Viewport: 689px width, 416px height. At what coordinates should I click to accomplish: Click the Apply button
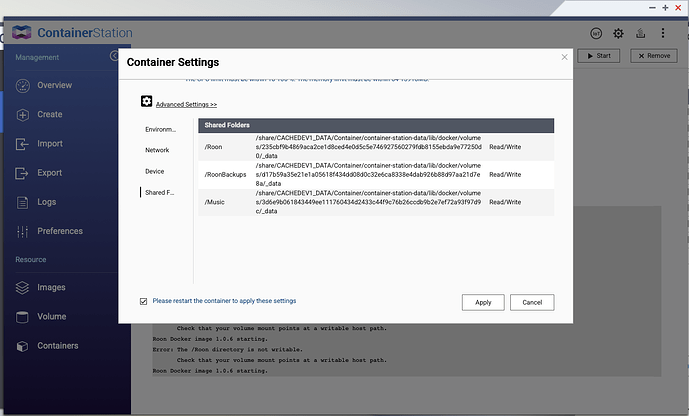pos(483,302)
